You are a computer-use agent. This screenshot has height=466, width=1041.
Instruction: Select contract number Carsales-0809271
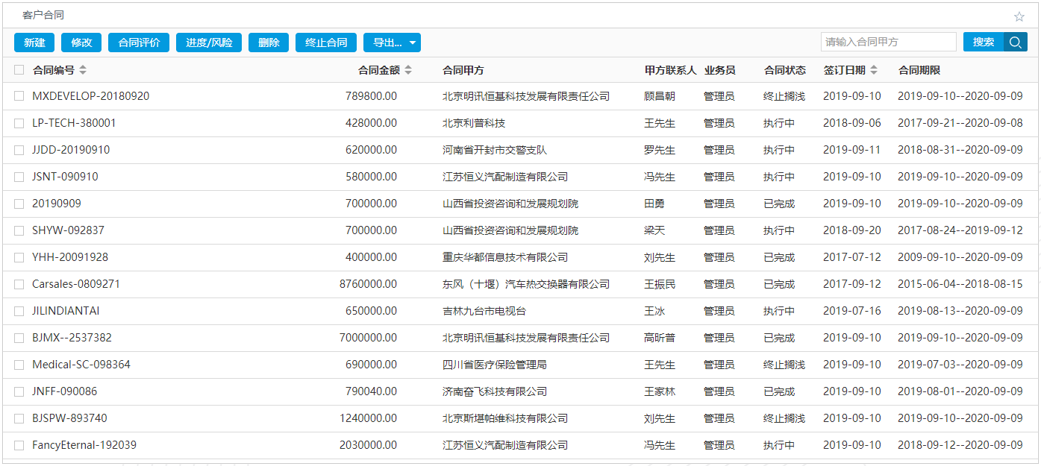point(76,284)
